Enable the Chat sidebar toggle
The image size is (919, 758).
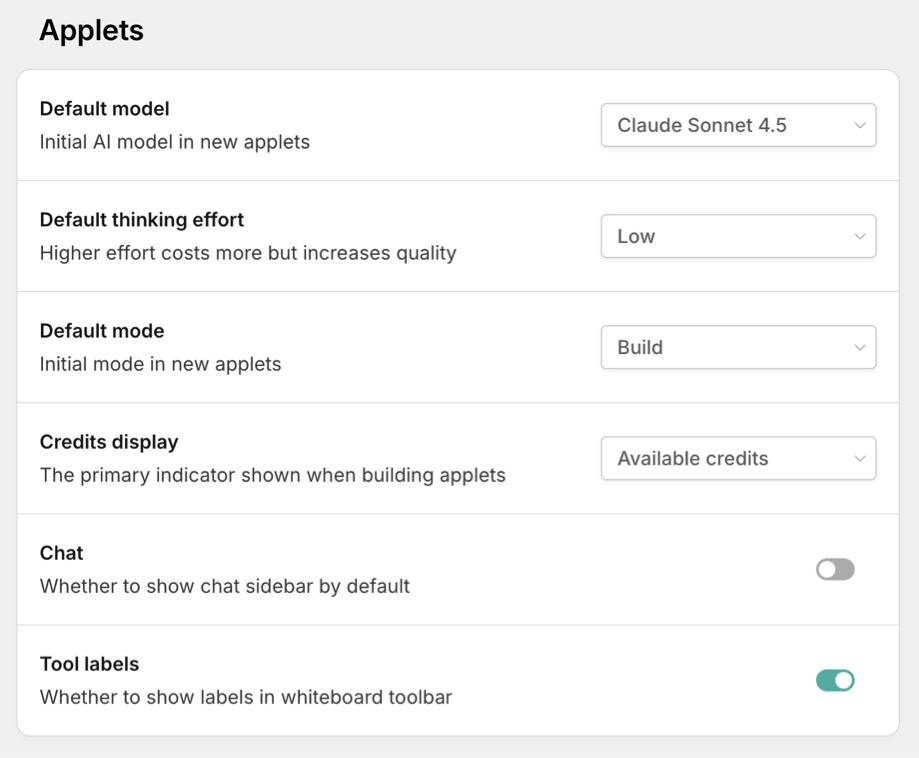pos(835,569)
